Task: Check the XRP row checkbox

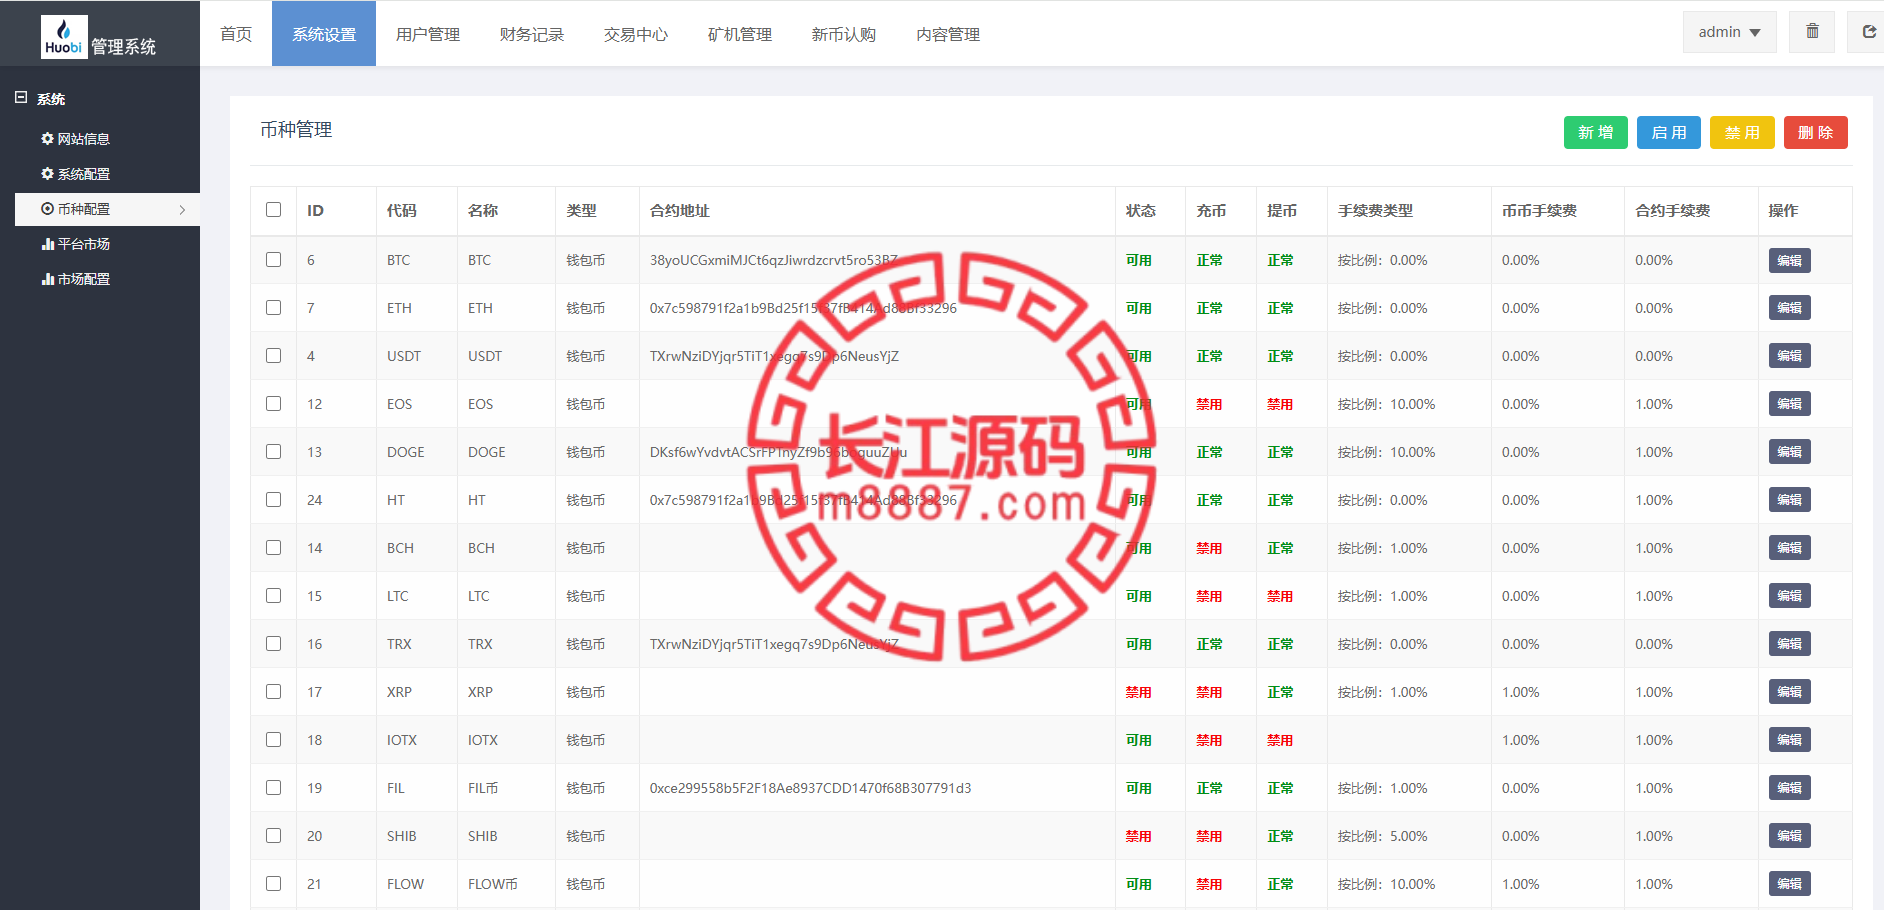Action: pyautogui.click(x=273, y=692)
